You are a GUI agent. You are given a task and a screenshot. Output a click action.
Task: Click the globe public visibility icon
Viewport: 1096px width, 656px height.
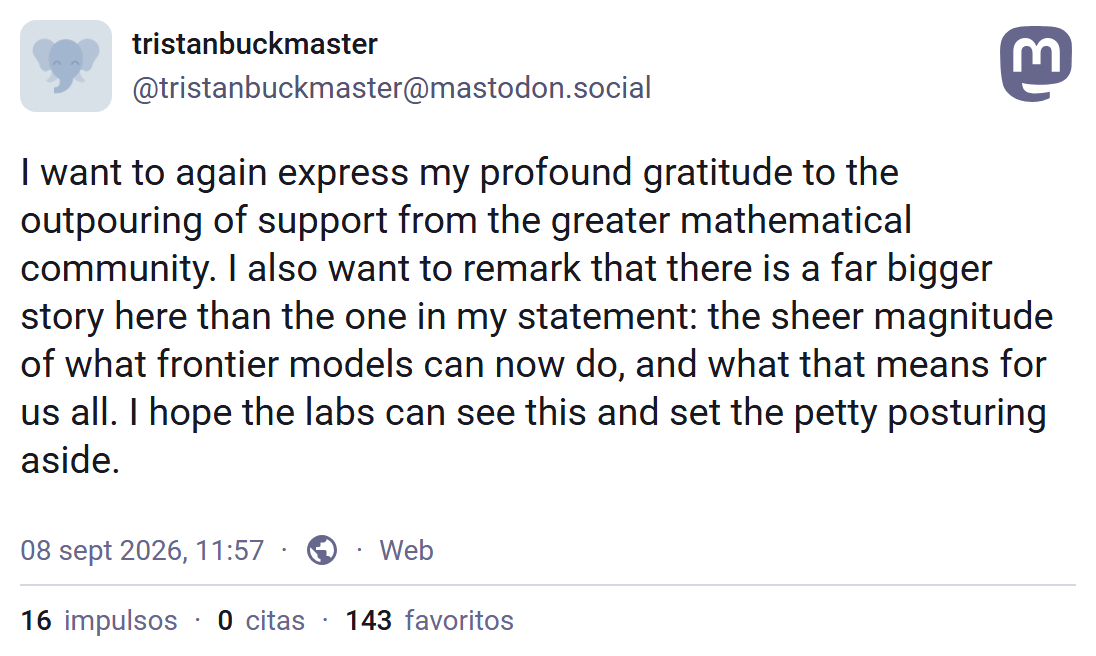coord(322,551)
